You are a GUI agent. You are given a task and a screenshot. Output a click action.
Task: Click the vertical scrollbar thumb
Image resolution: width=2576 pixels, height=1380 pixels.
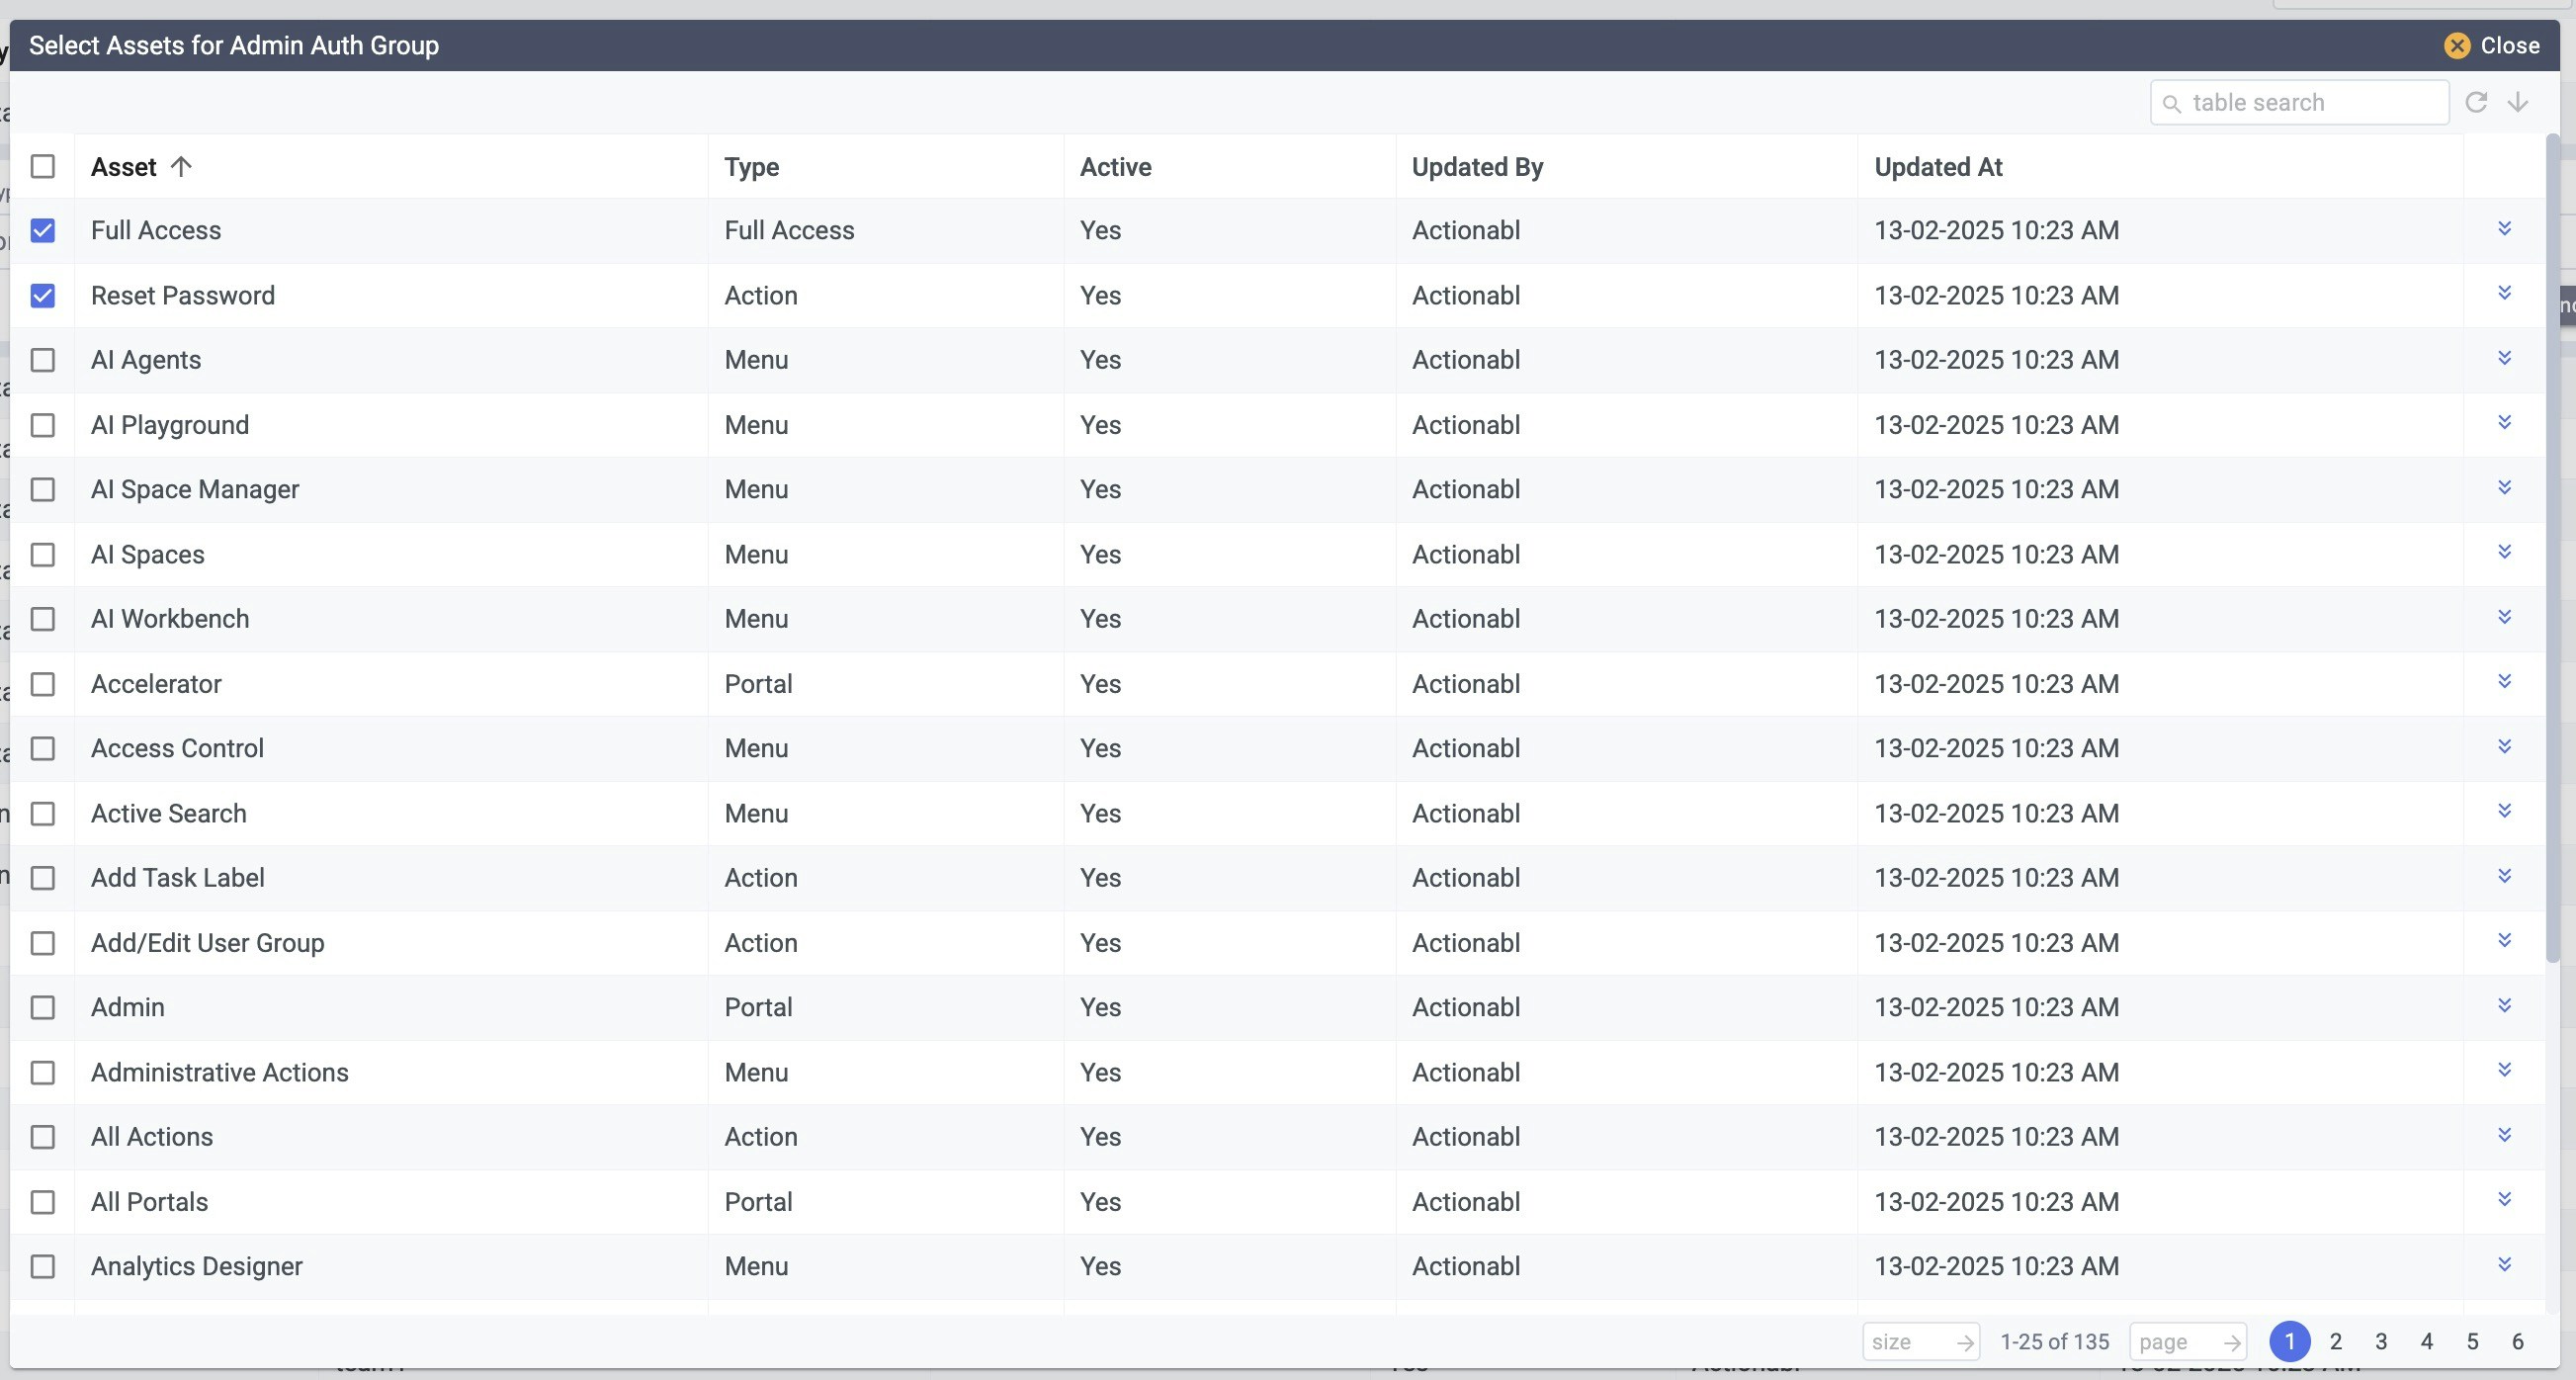[2552, 550]
